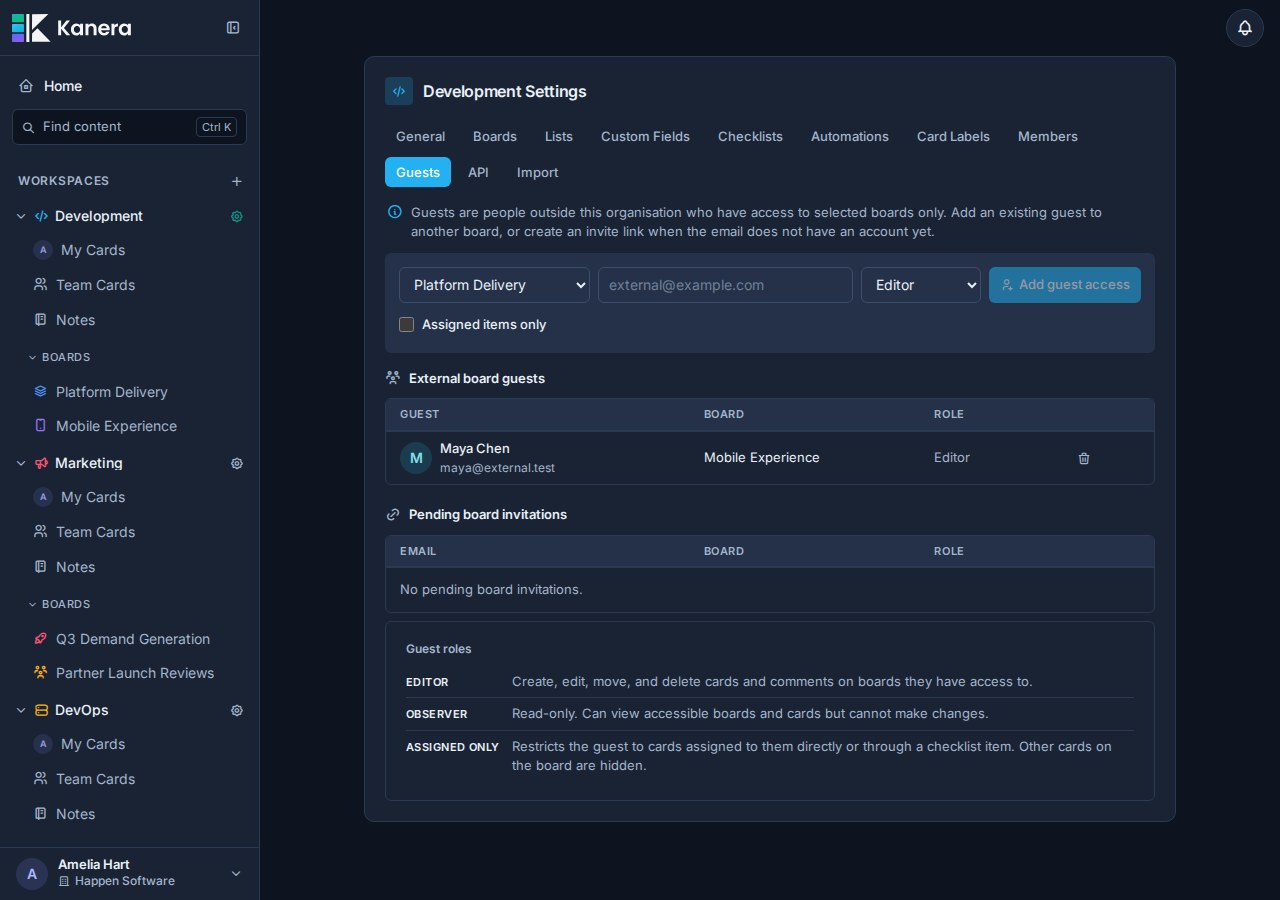The height and width of the screenshot is (900, 1280).
Task: Click Editor role cell for Maya Chen
Action: tap(952, 458)
